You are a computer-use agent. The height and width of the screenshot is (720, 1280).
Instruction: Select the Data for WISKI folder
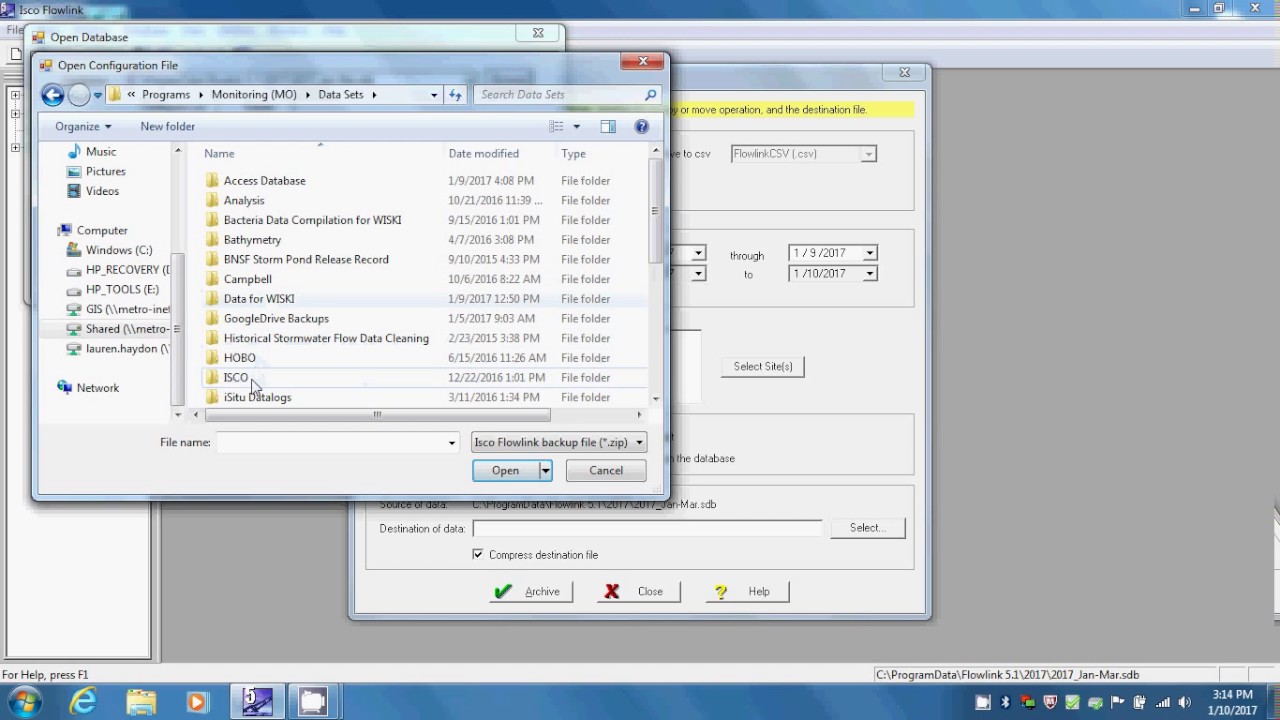tap(259, 299)
